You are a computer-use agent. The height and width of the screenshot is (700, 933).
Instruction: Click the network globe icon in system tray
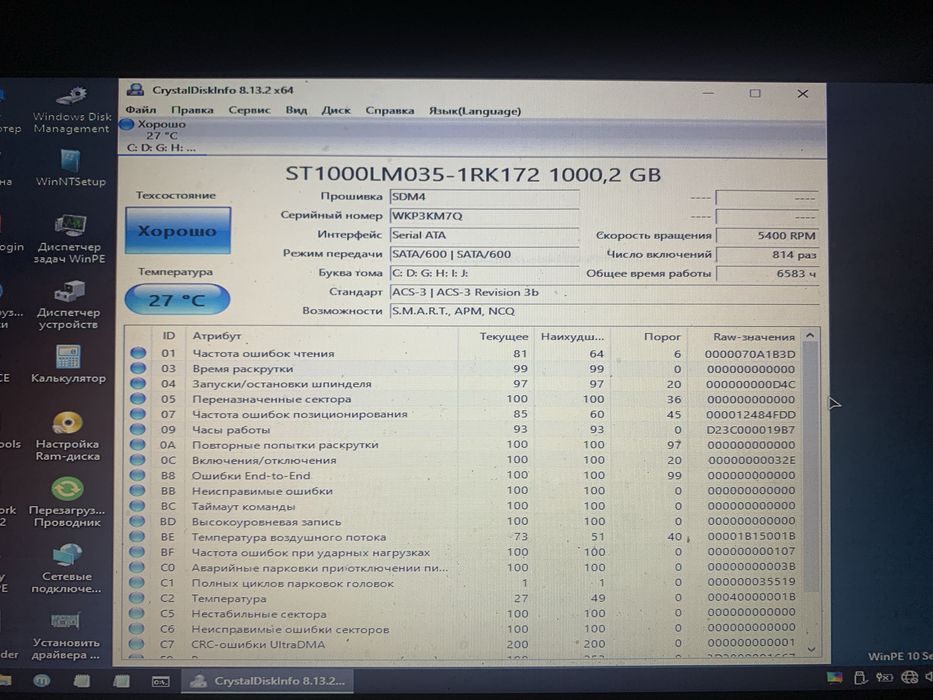click(909, 677)
